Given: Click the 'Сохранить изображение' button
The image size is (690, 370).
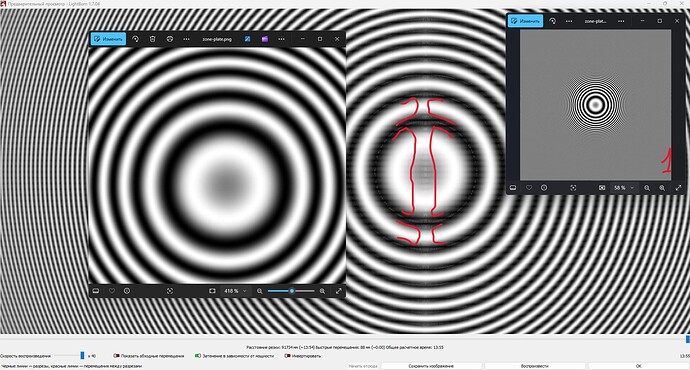Looking at the screenshot, I should [x=431, y=366].
